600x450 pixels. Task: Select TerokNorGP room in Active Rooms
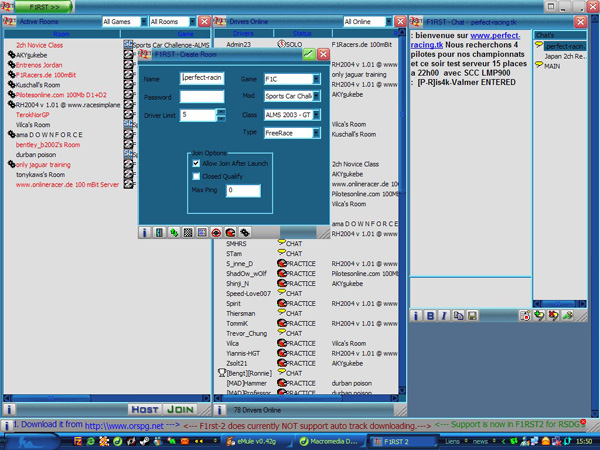pyautogui.click(x=33, y=115)
